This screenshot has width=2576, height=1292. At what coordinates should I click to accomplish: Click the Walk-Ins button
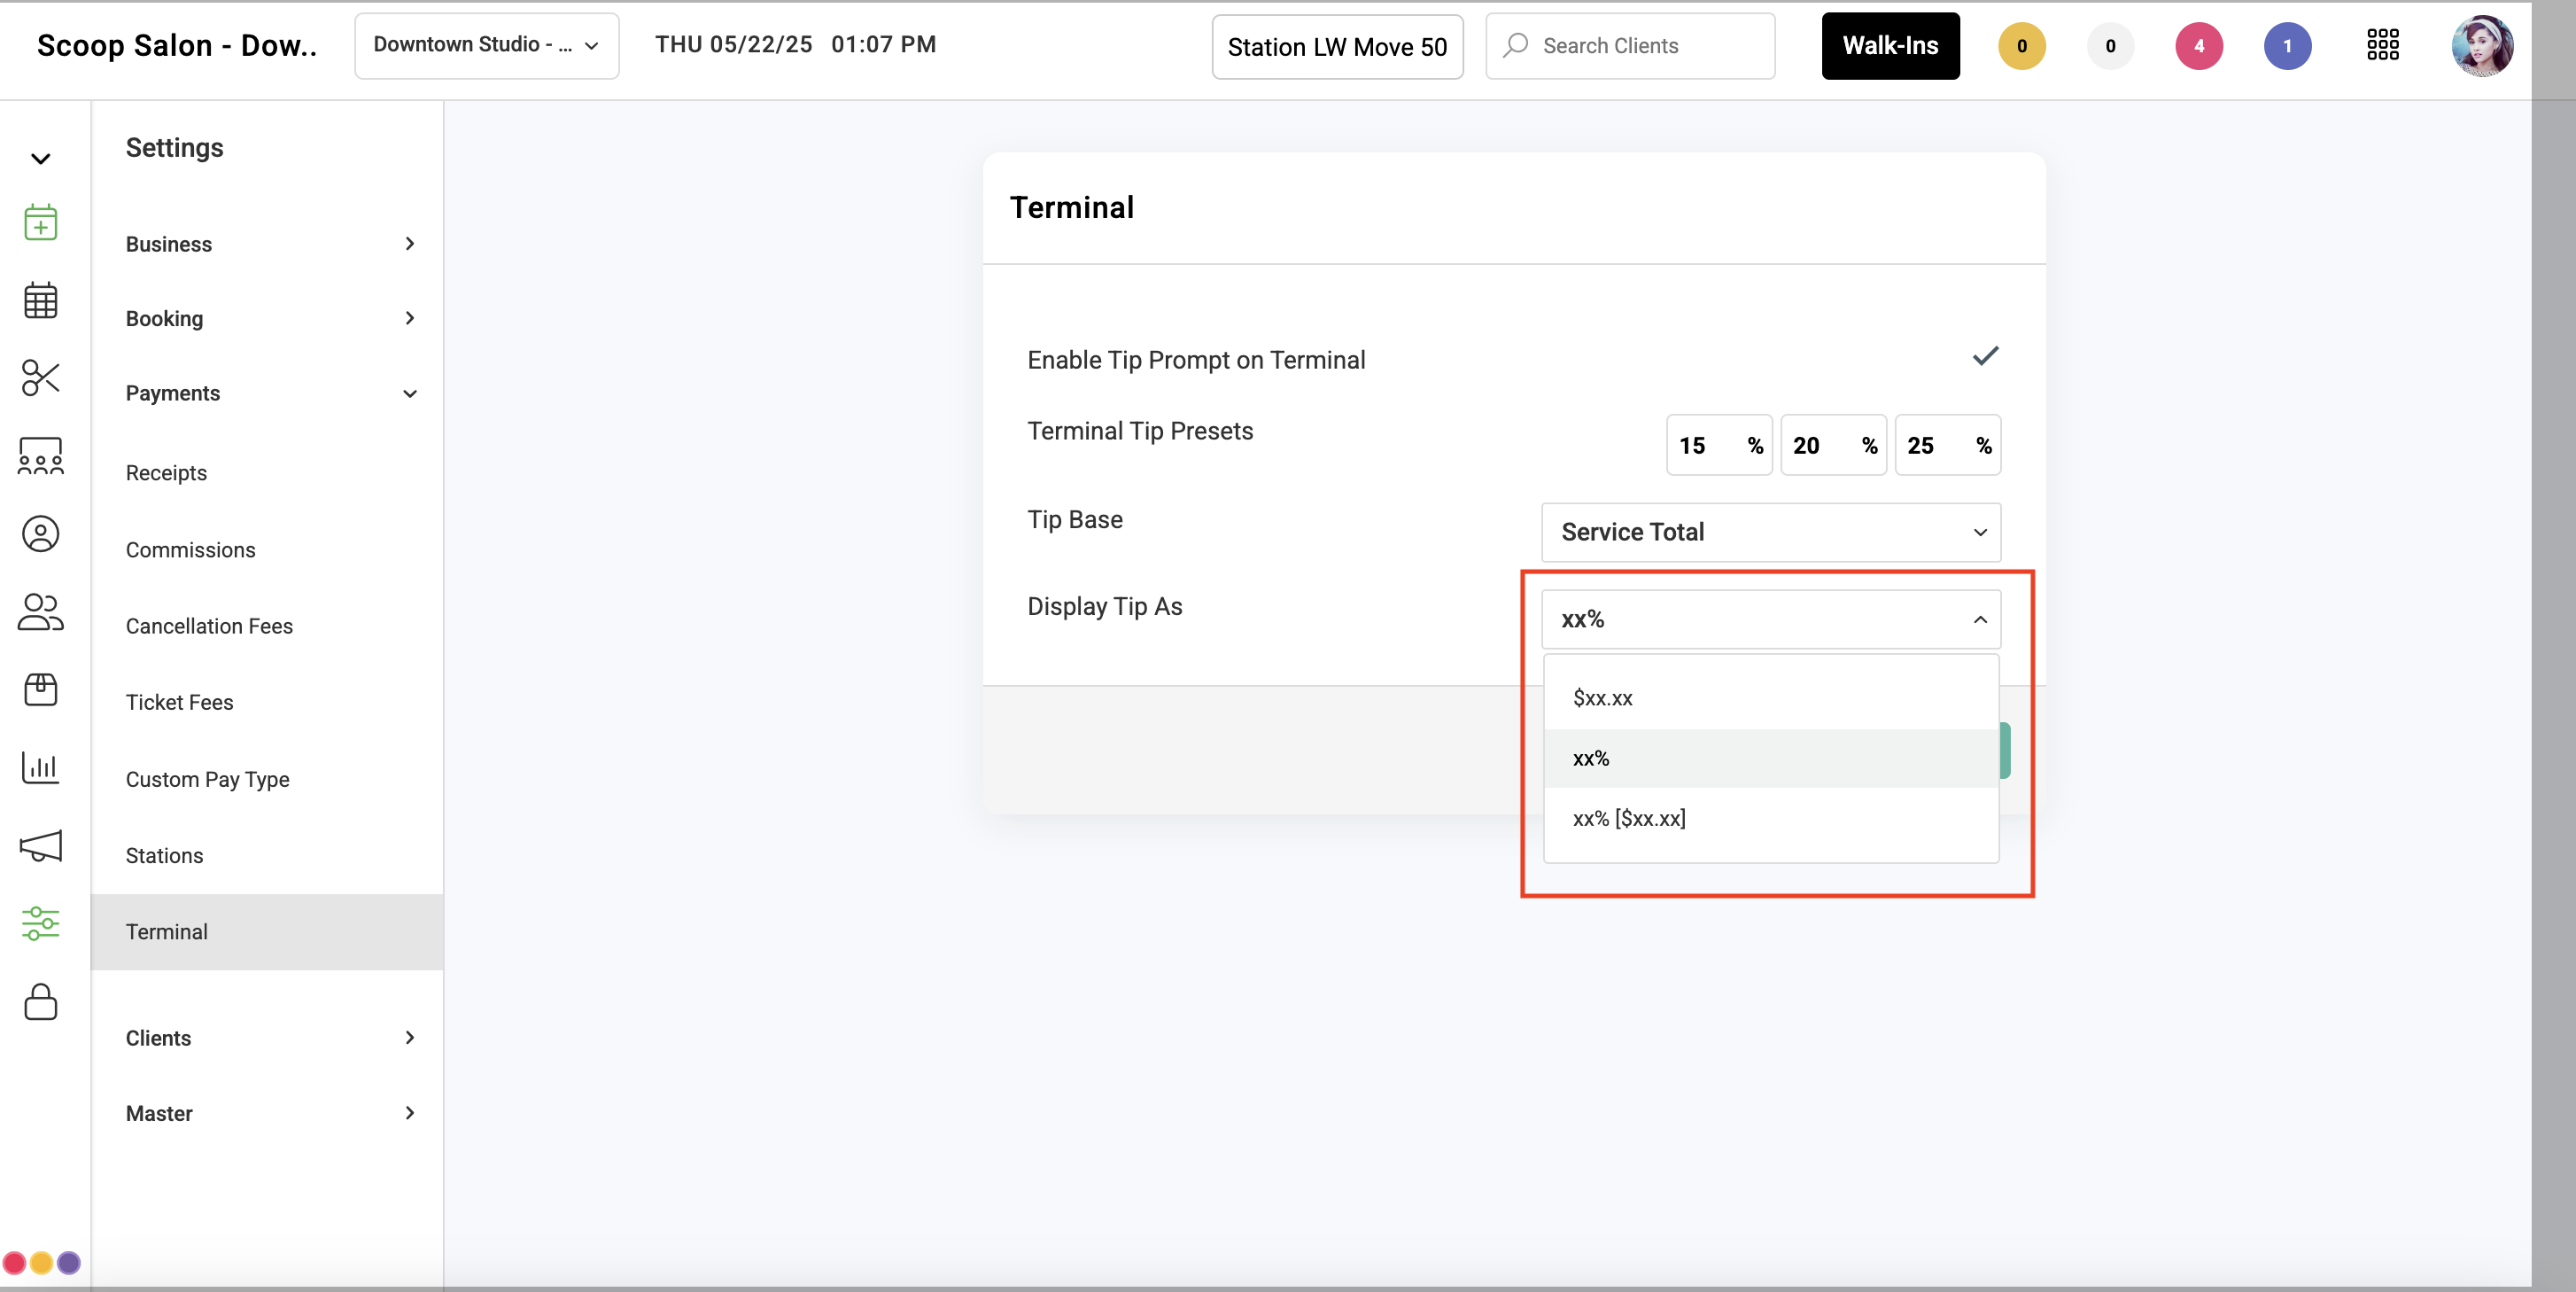pyautogui.click(x=1890, y=46)
